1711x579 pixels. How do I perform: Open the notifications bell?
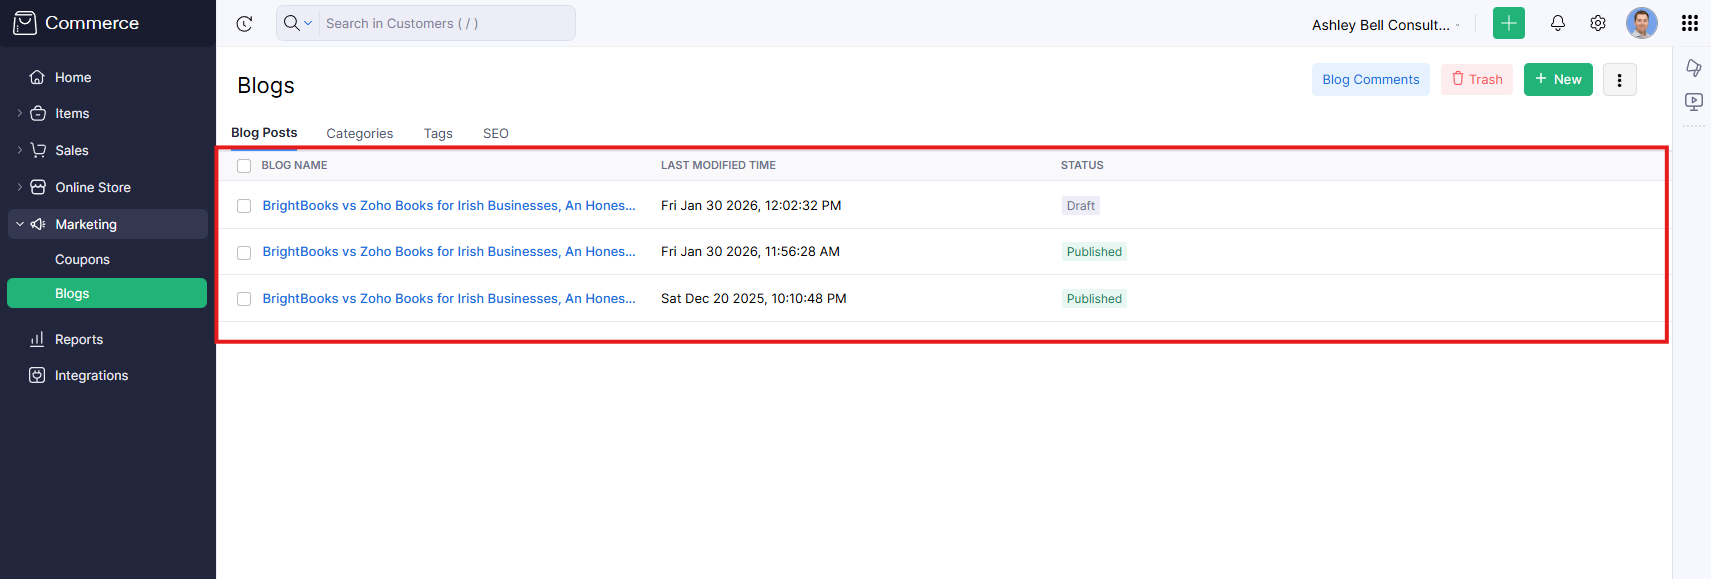click(x=1557, y=23)
